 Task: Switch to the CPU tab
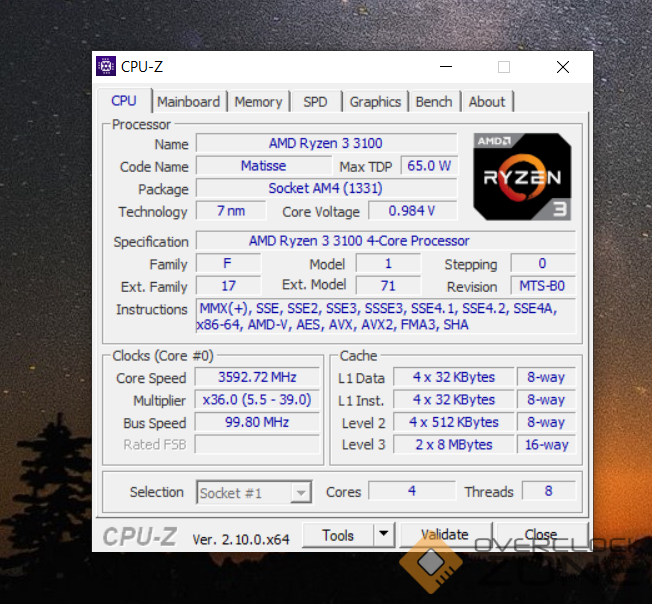tap(124, 101)
